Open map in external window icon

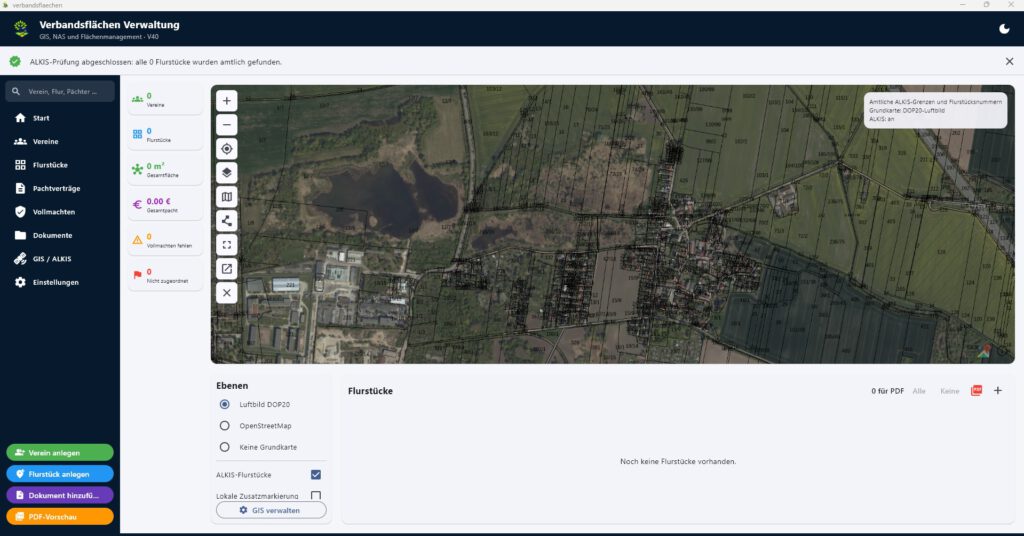pyautogui.click(x=227, y=268)
